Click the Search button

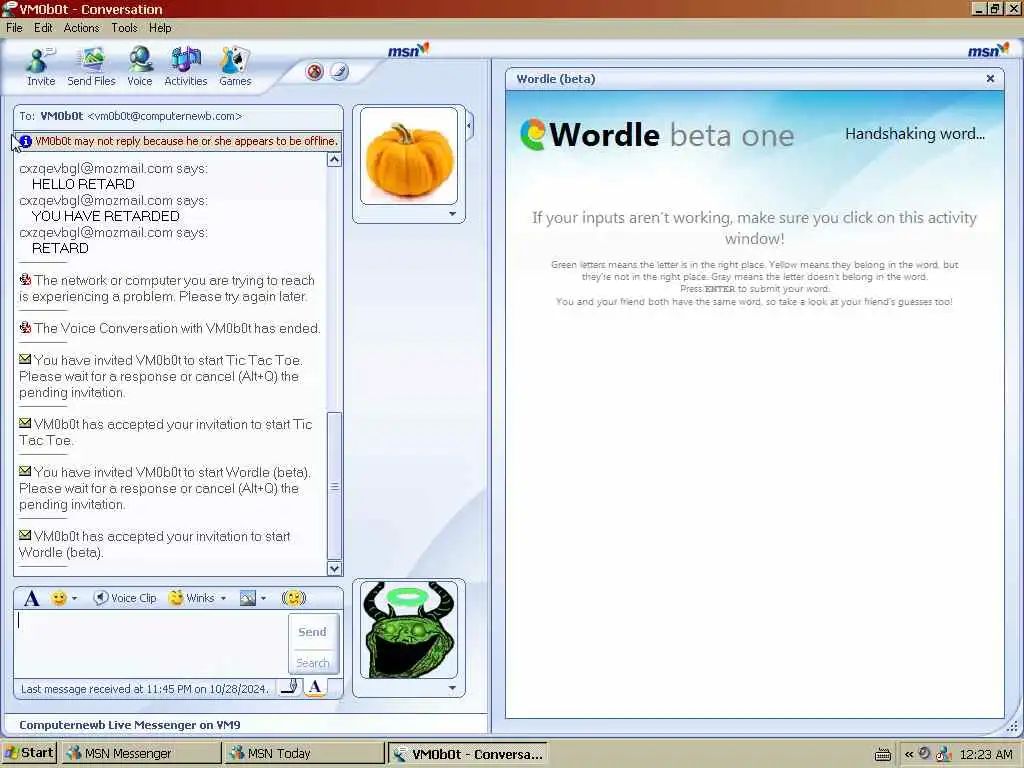313,663
